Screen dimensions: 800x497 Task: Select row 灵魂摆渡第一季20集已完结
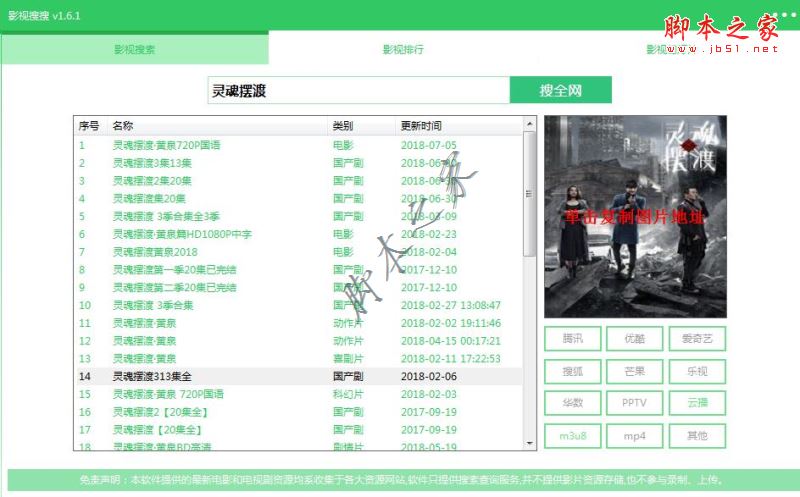[x=298, y=269]
